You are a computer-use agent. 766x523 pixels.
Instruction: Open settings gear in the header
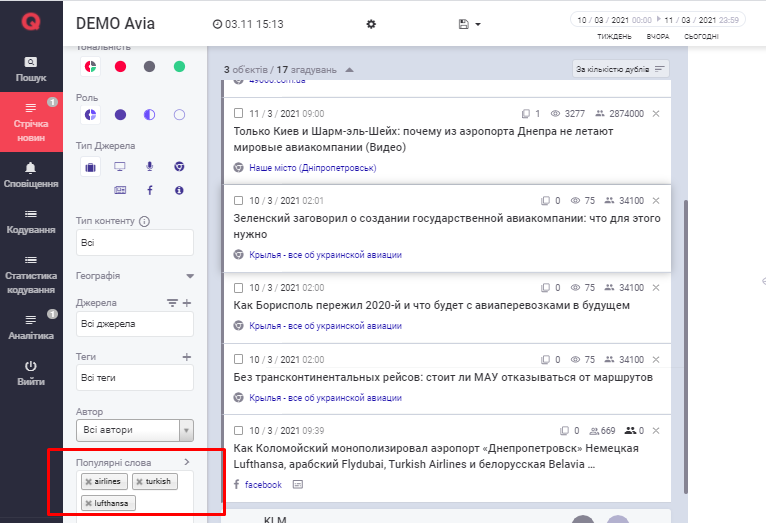pyautogui.click(x=371, y=24)
